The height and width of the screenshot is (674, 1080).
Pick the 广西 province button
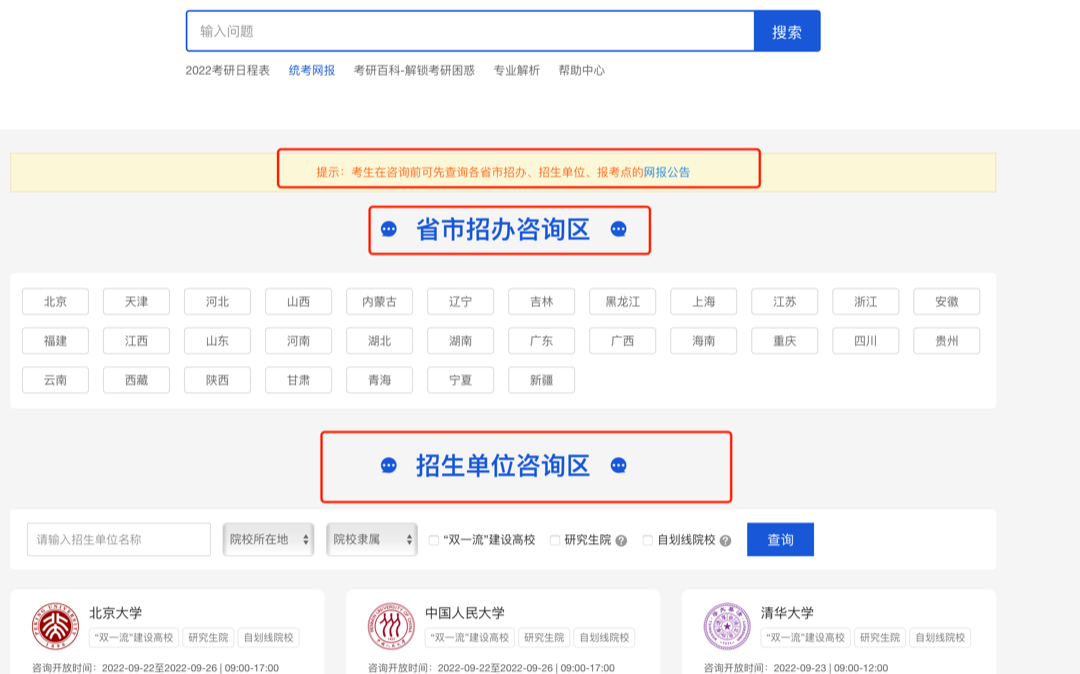tap(623, 341)
